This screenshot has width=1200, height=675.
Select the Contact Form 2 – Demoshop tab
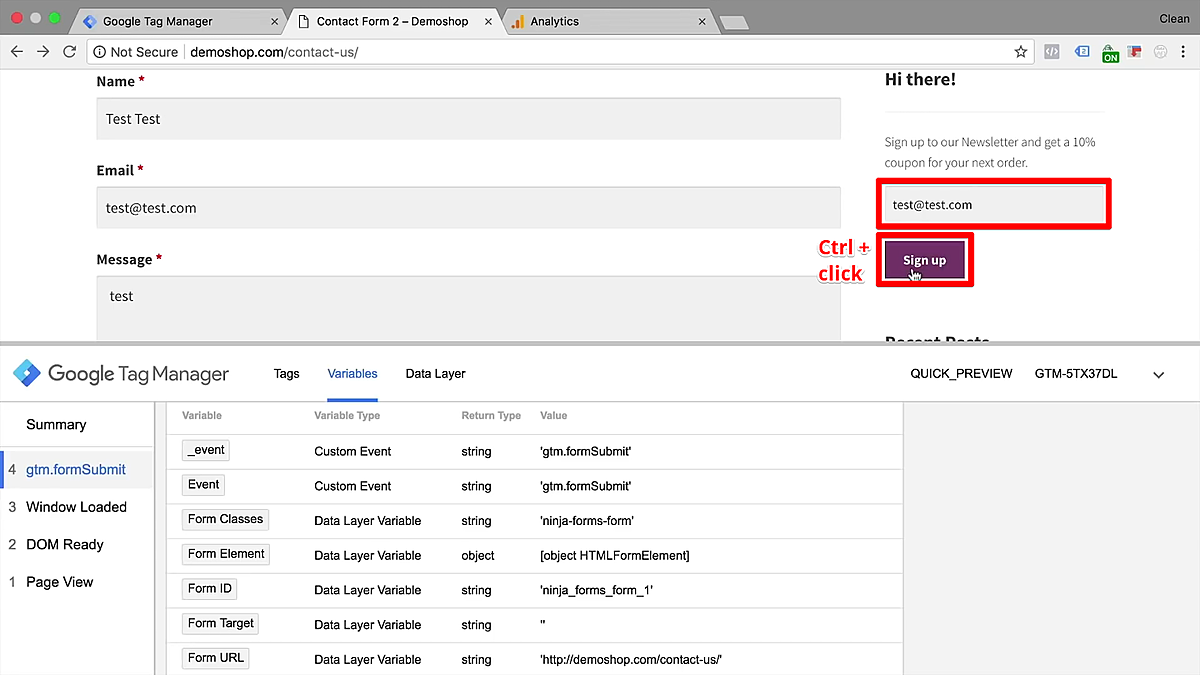tap(392, 21)
